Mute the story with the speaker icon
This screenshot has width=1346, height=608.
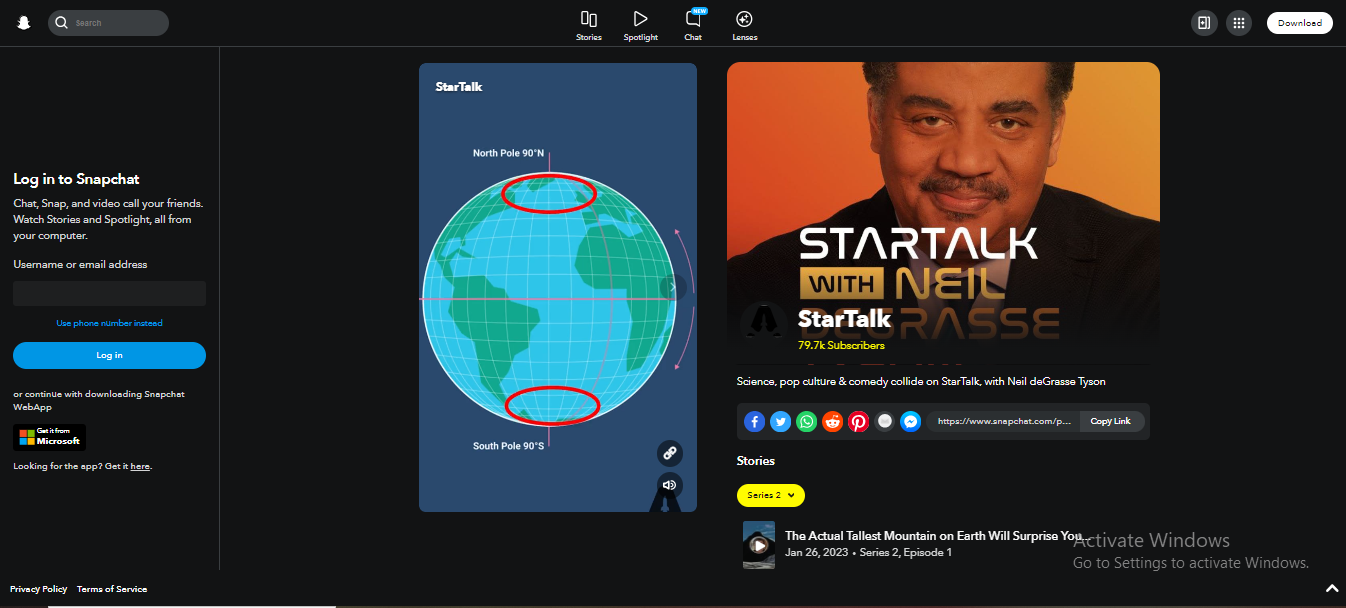tap(670, 485)
